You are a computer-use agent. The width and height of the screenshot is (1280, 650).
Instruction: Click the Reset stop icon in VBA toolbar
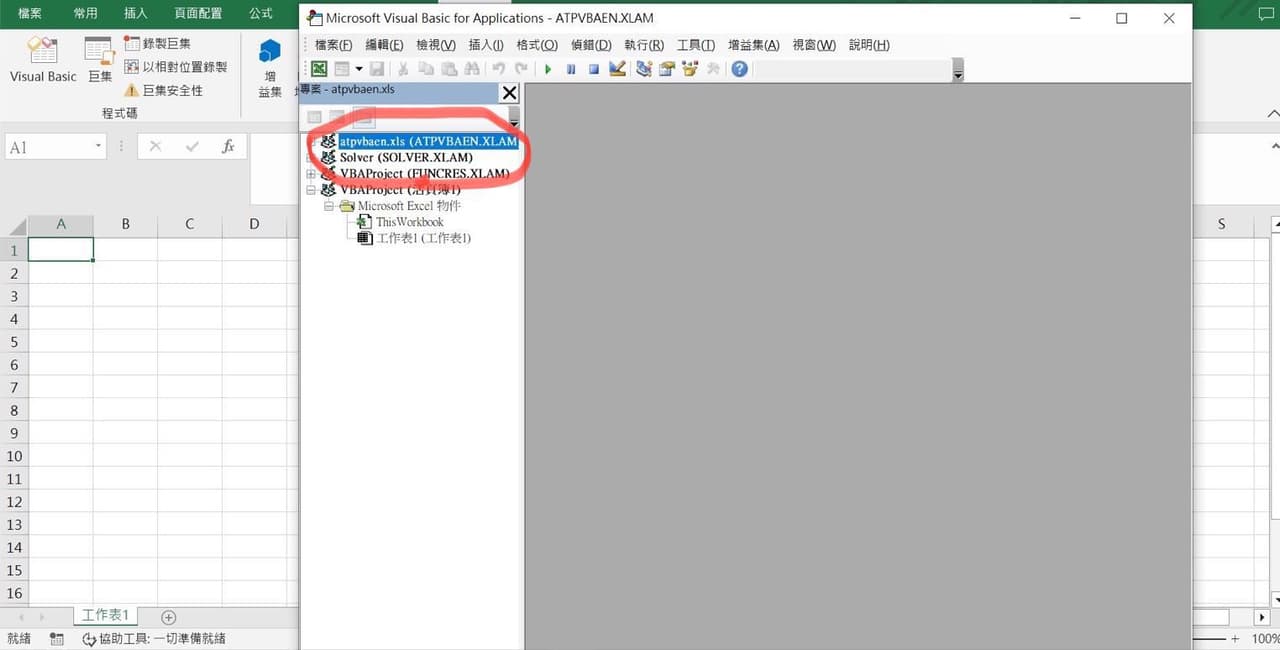coord(593,69)
